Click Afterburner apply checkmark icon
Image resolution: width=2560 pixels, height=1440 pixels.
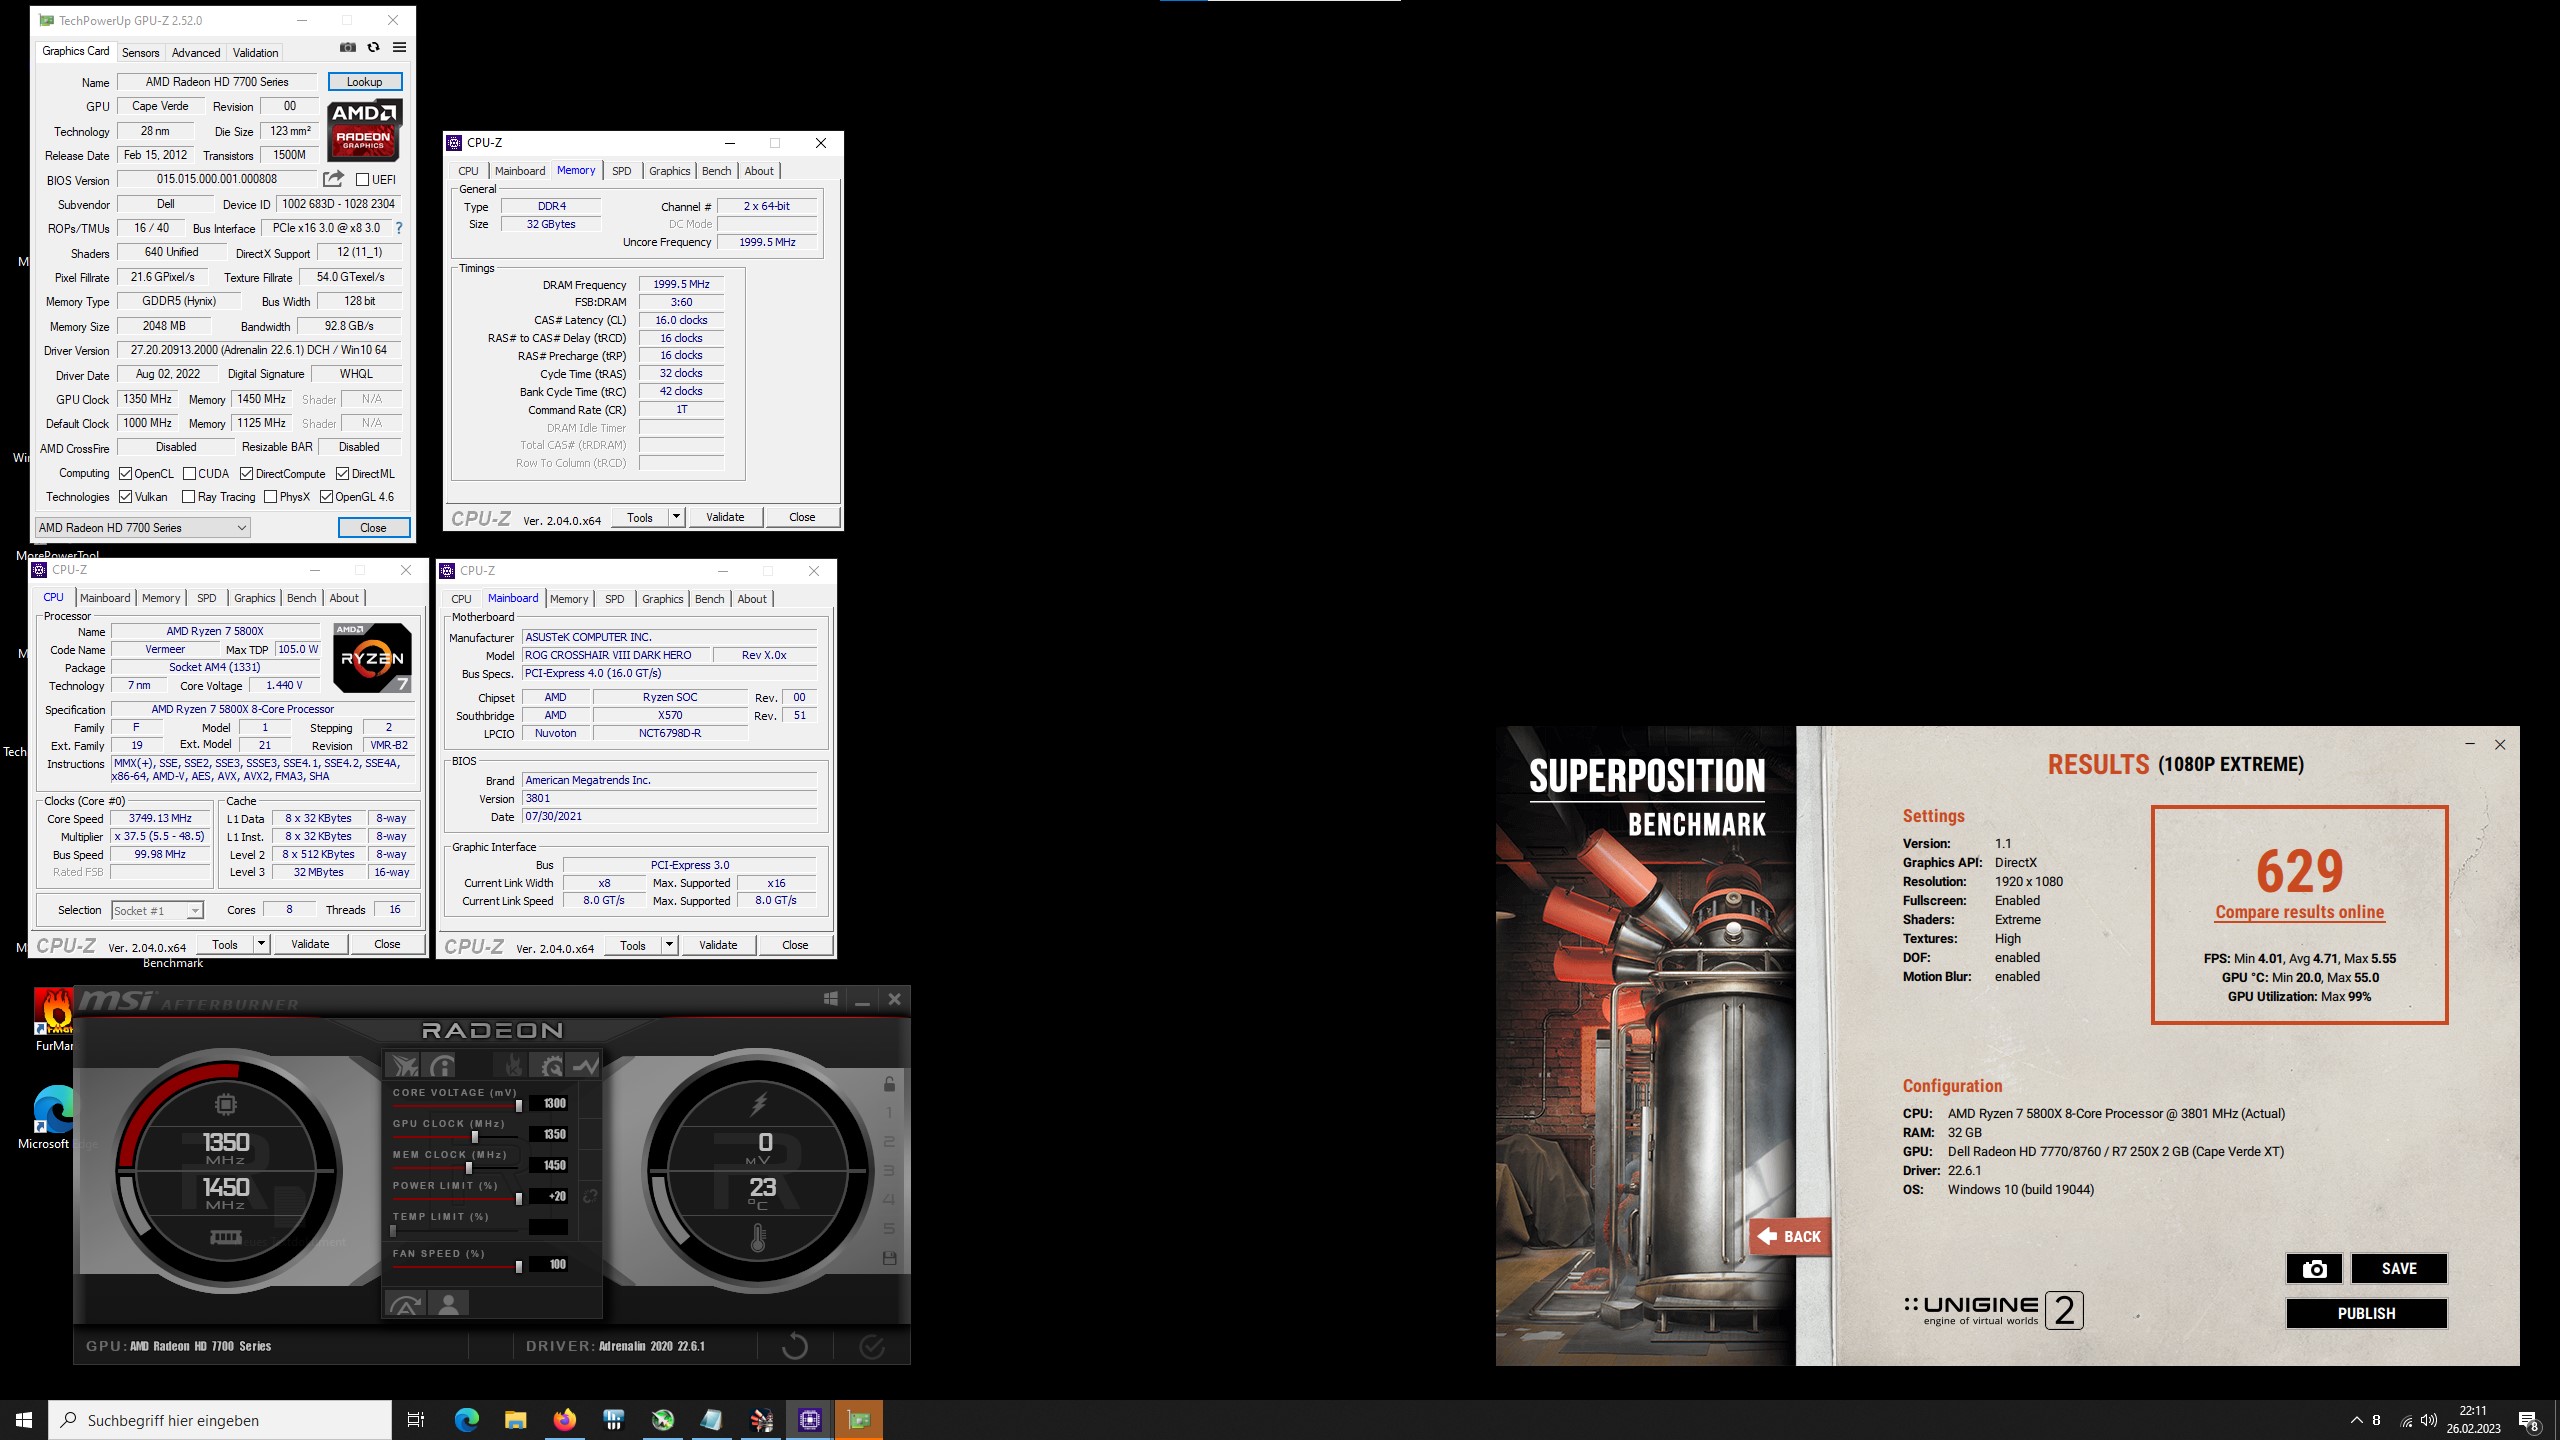click(x=872, y=1347)
